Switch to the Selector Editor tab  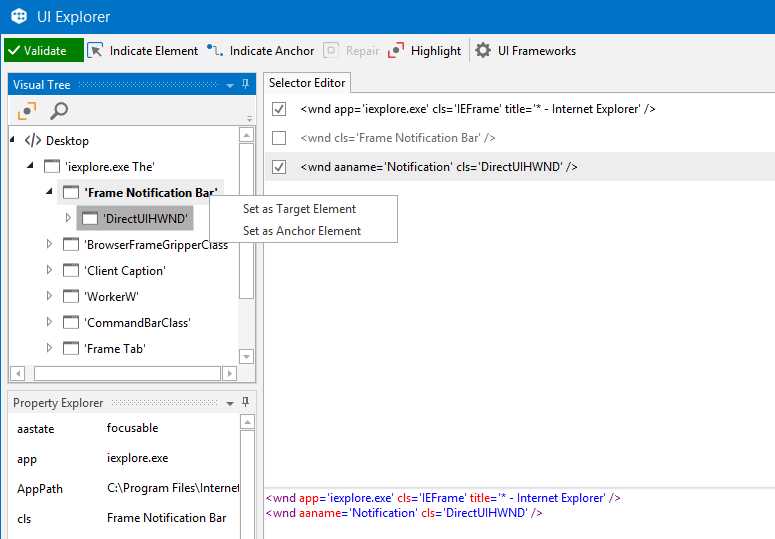307,83
